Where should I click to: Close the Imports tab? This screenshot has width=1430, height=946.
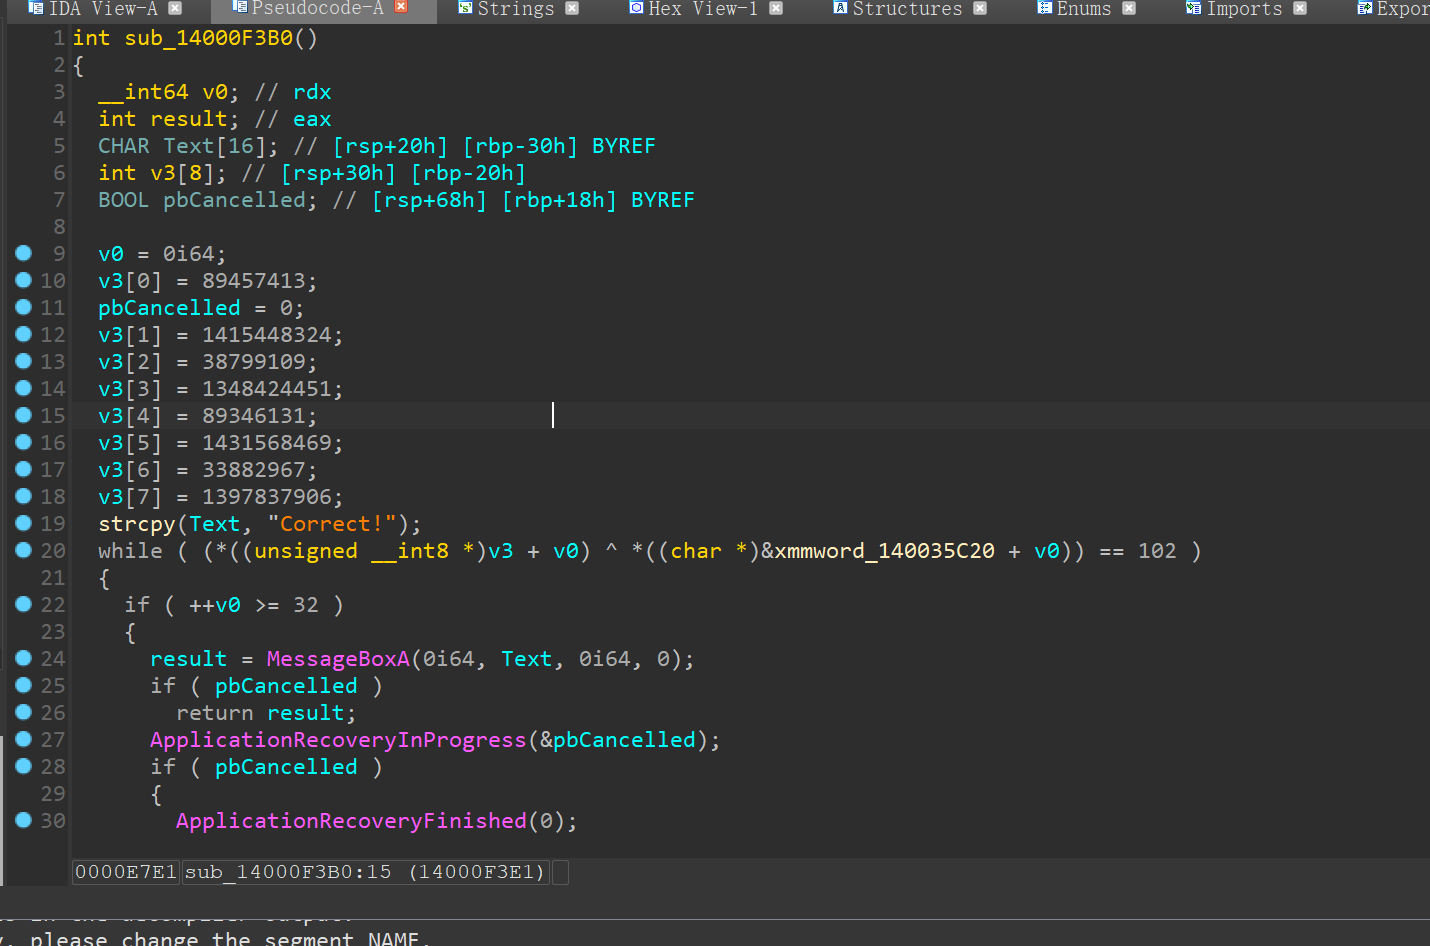(1300, 8)
